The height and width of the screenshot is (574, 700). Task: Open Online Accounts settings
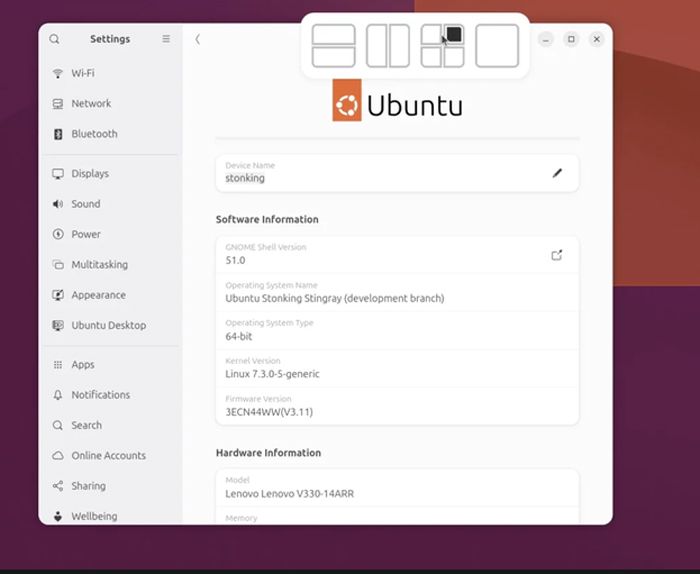tap(112, 455)
